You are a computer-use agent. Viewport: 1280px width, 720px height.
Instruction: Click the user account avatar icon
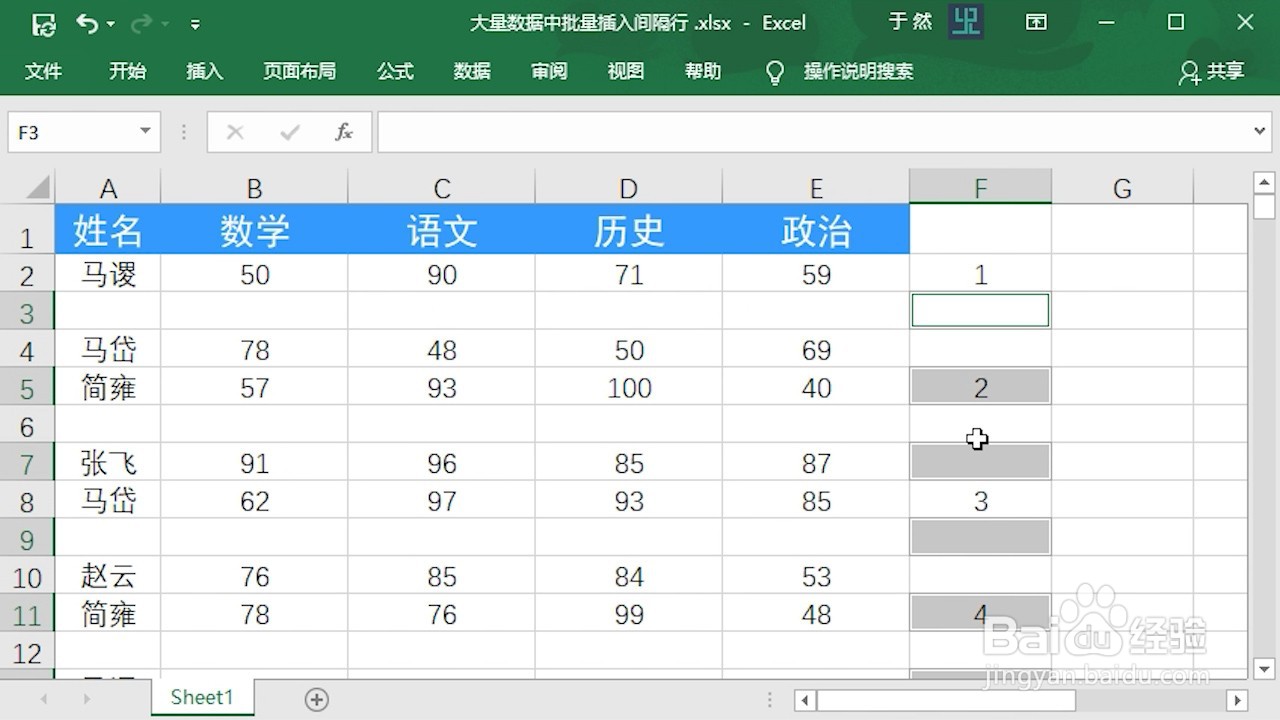pos(965,22)
